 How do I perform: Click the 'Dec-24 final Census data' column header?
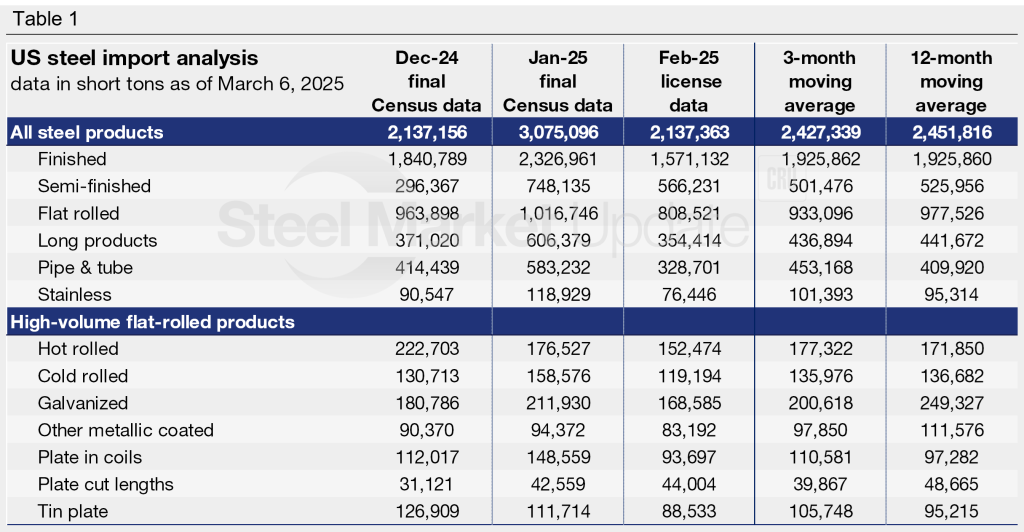426,81
